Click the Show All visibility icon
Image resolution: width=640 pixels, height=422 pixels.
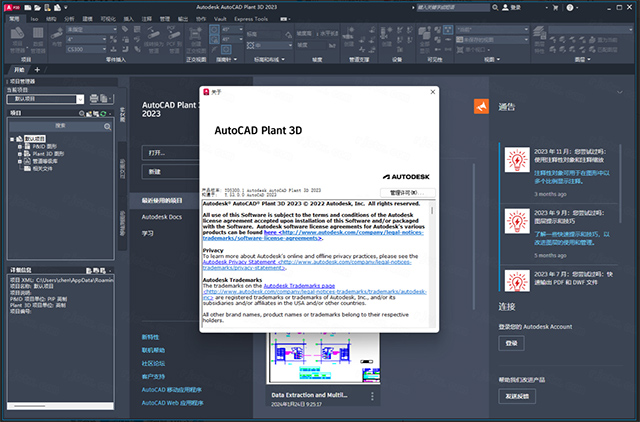point(424,39)
